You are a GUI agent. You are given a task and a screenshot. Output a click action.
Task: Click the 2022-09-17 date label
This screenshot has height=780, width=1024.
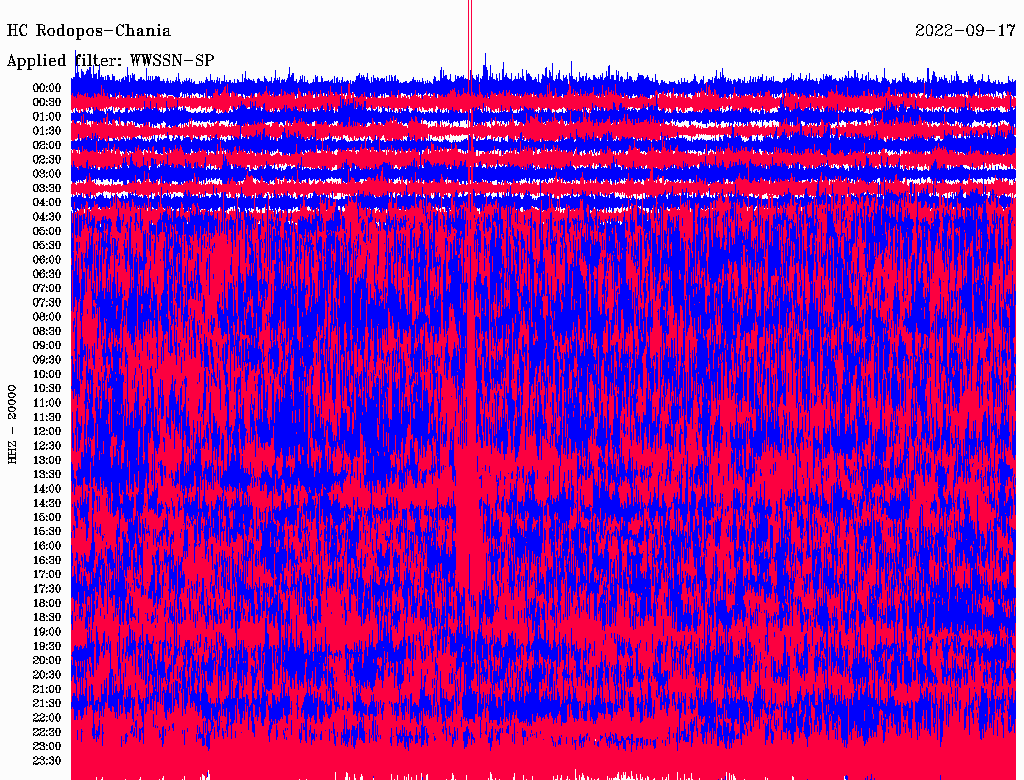[965, 31]
